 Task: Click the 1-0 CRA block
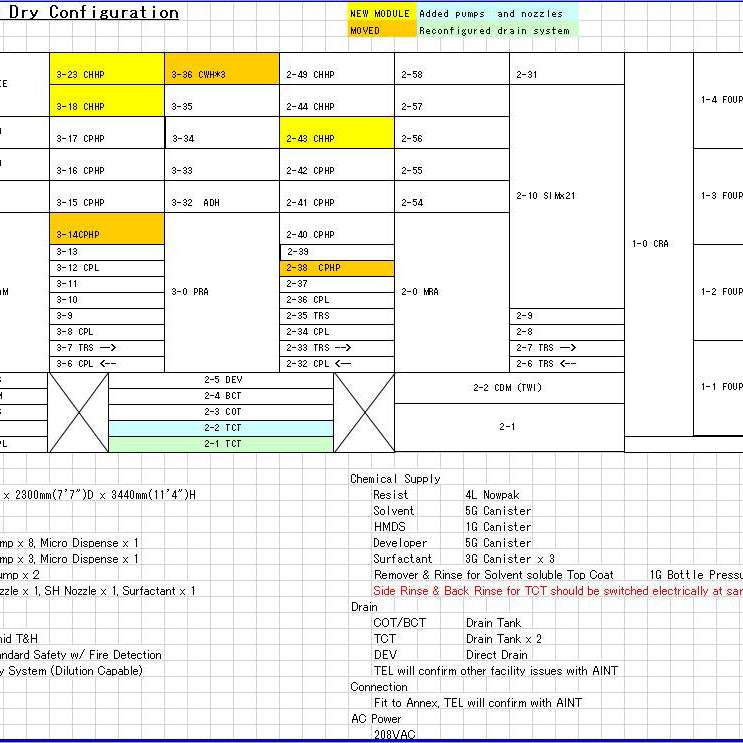click(659, 243)
